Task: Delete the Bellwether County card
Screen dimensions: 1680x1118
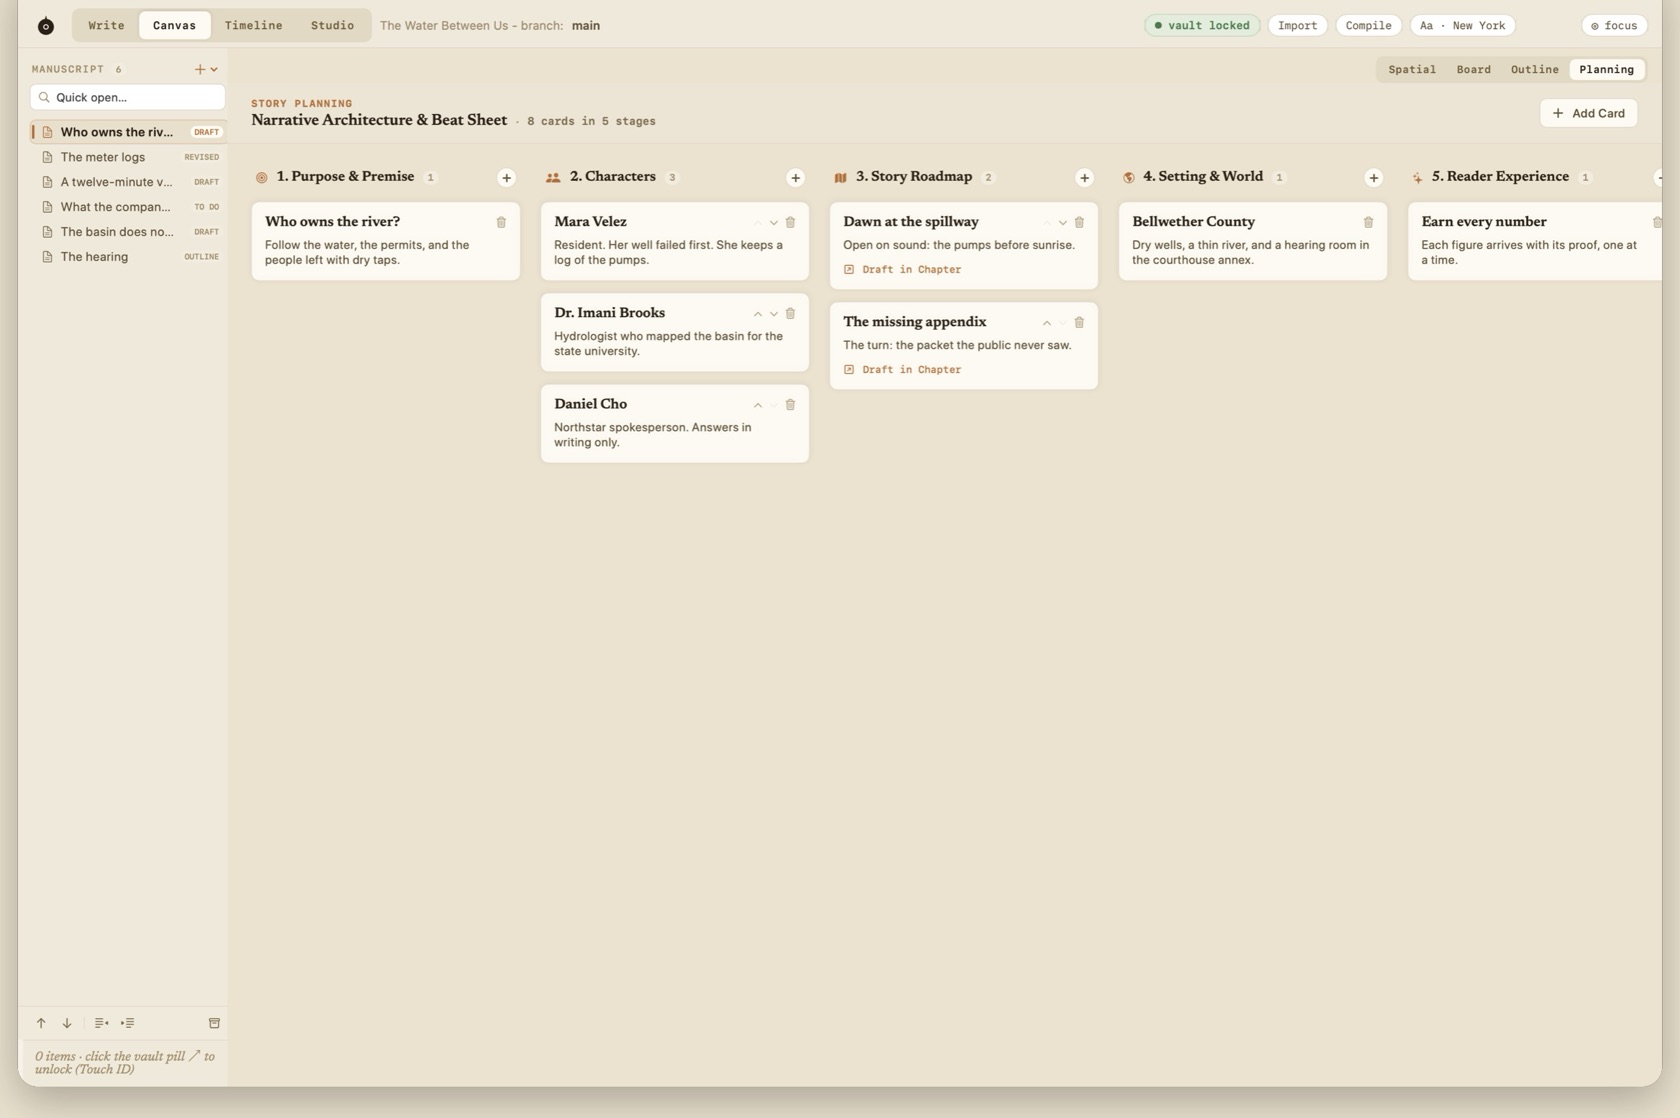Action: pyautogui.click(x=1368, y=222)
